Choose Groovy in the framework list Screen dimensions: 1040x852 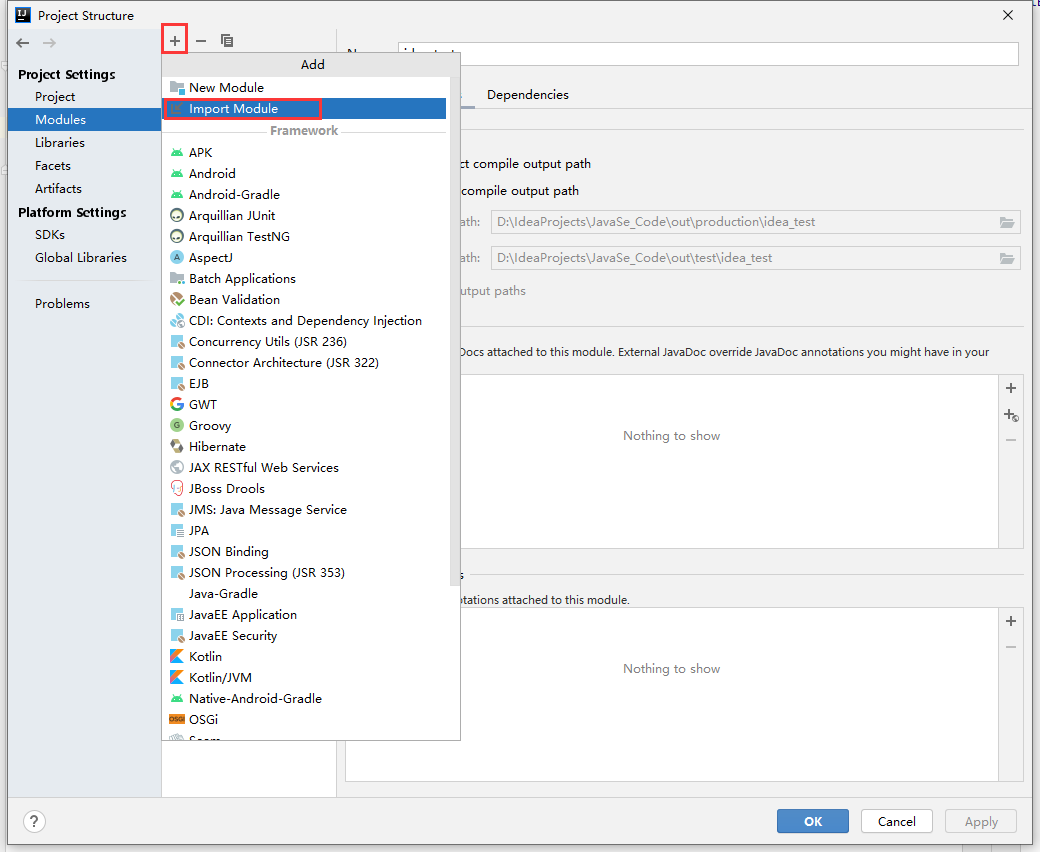point(210,426)
